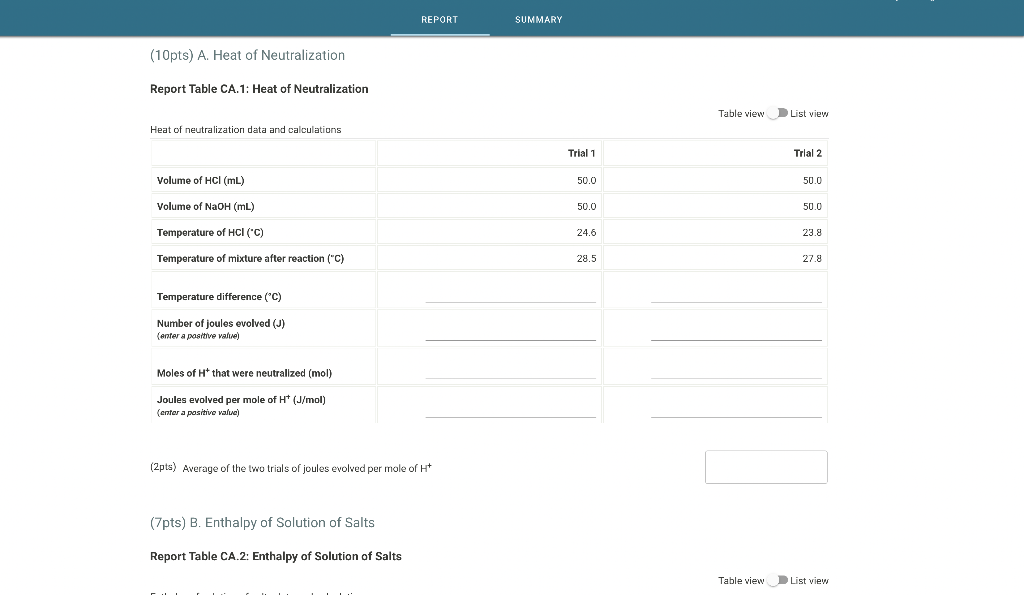Switch to the SUMMARY tab
Screen dimensions: 1024x595
pos(538,19)
